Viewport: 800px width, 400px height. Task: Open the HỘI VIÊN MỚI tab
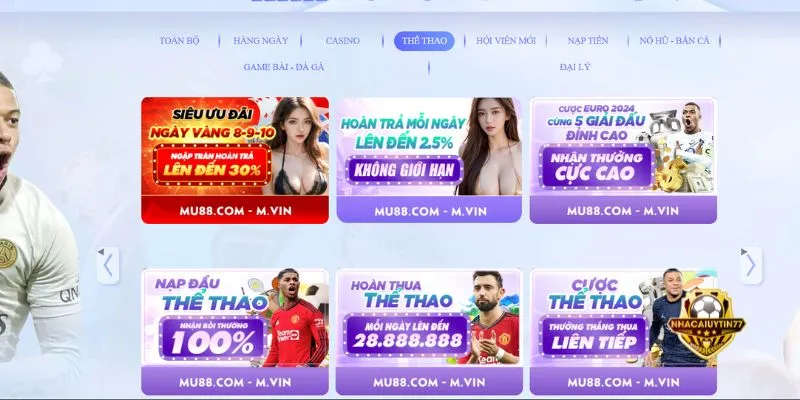(x=506, y=41)
